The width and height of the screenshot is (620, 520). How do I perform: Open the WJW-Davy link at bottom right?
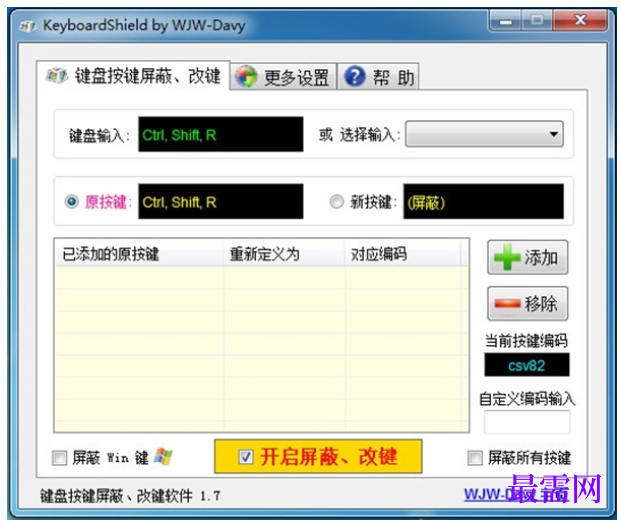tap(516, 494)
